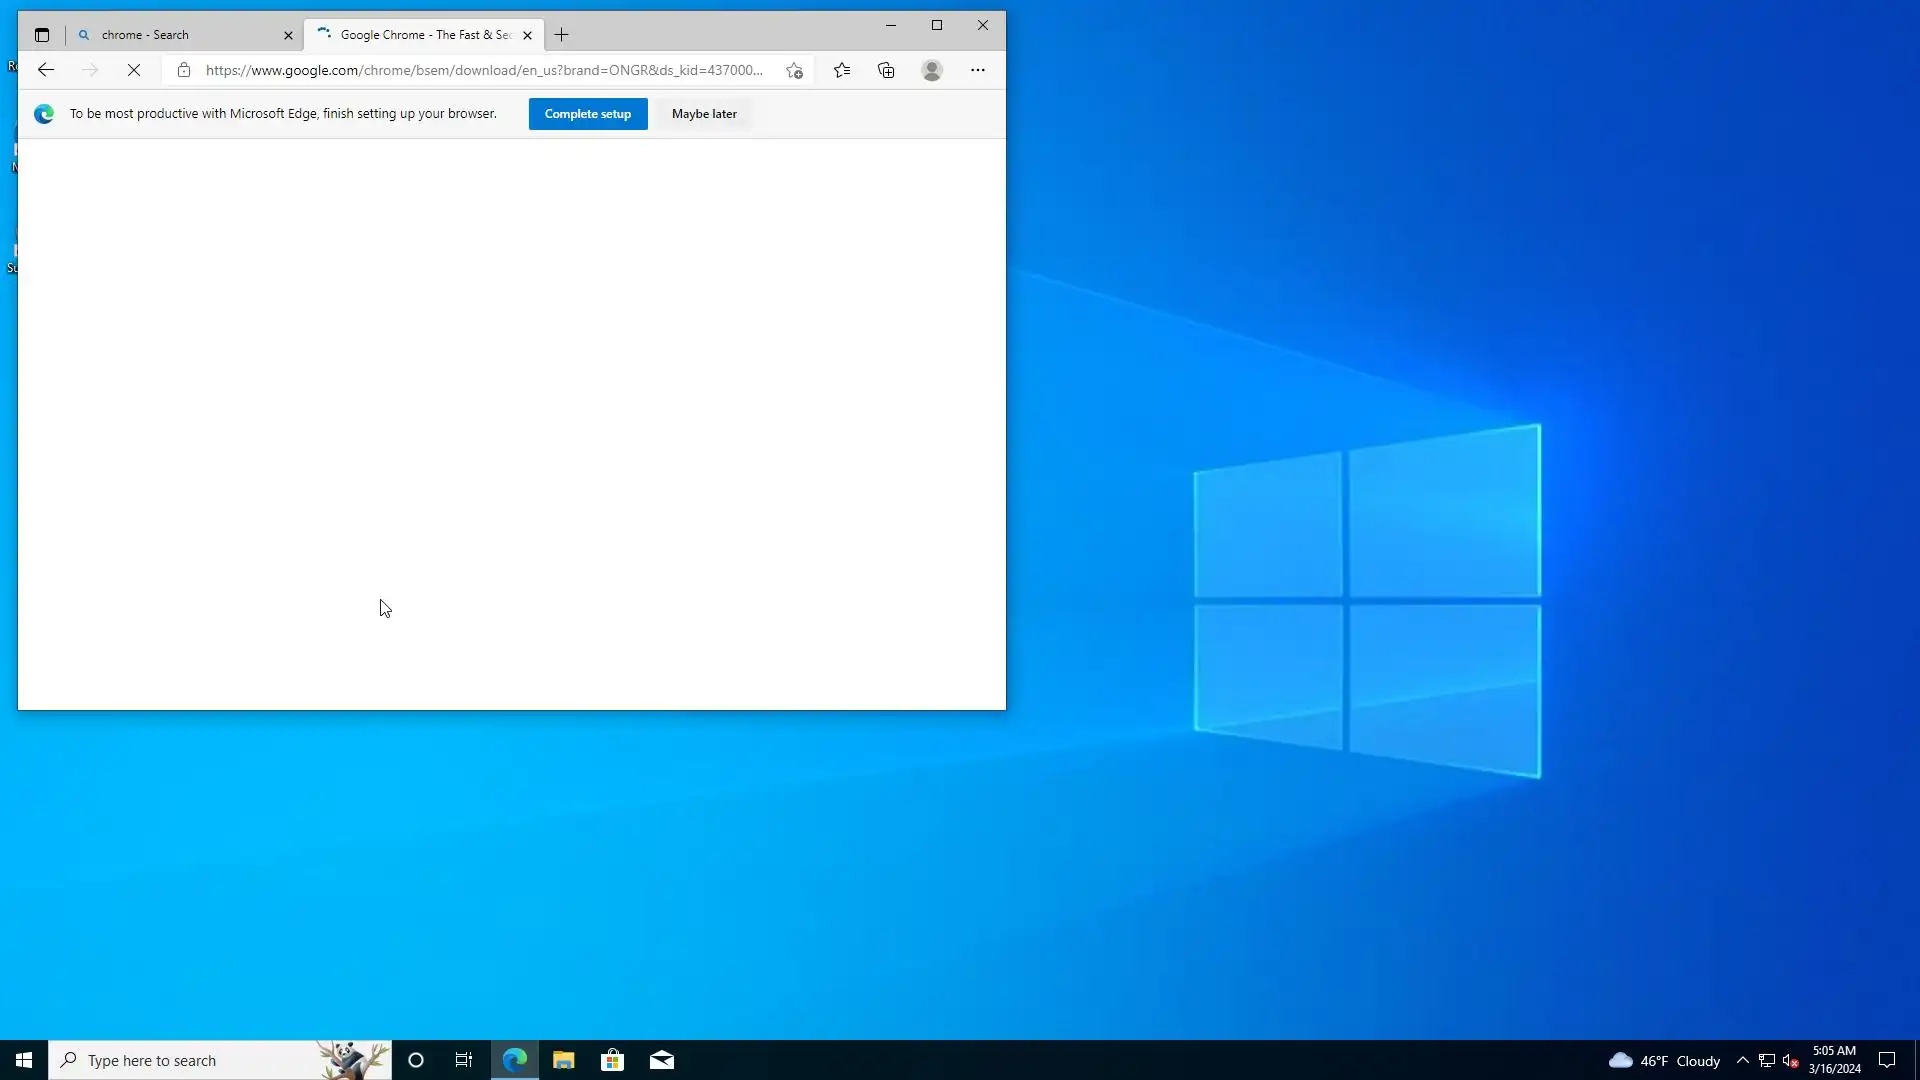
Task: Open Microsoft Store from taskbar
Action: [612, 1060]
